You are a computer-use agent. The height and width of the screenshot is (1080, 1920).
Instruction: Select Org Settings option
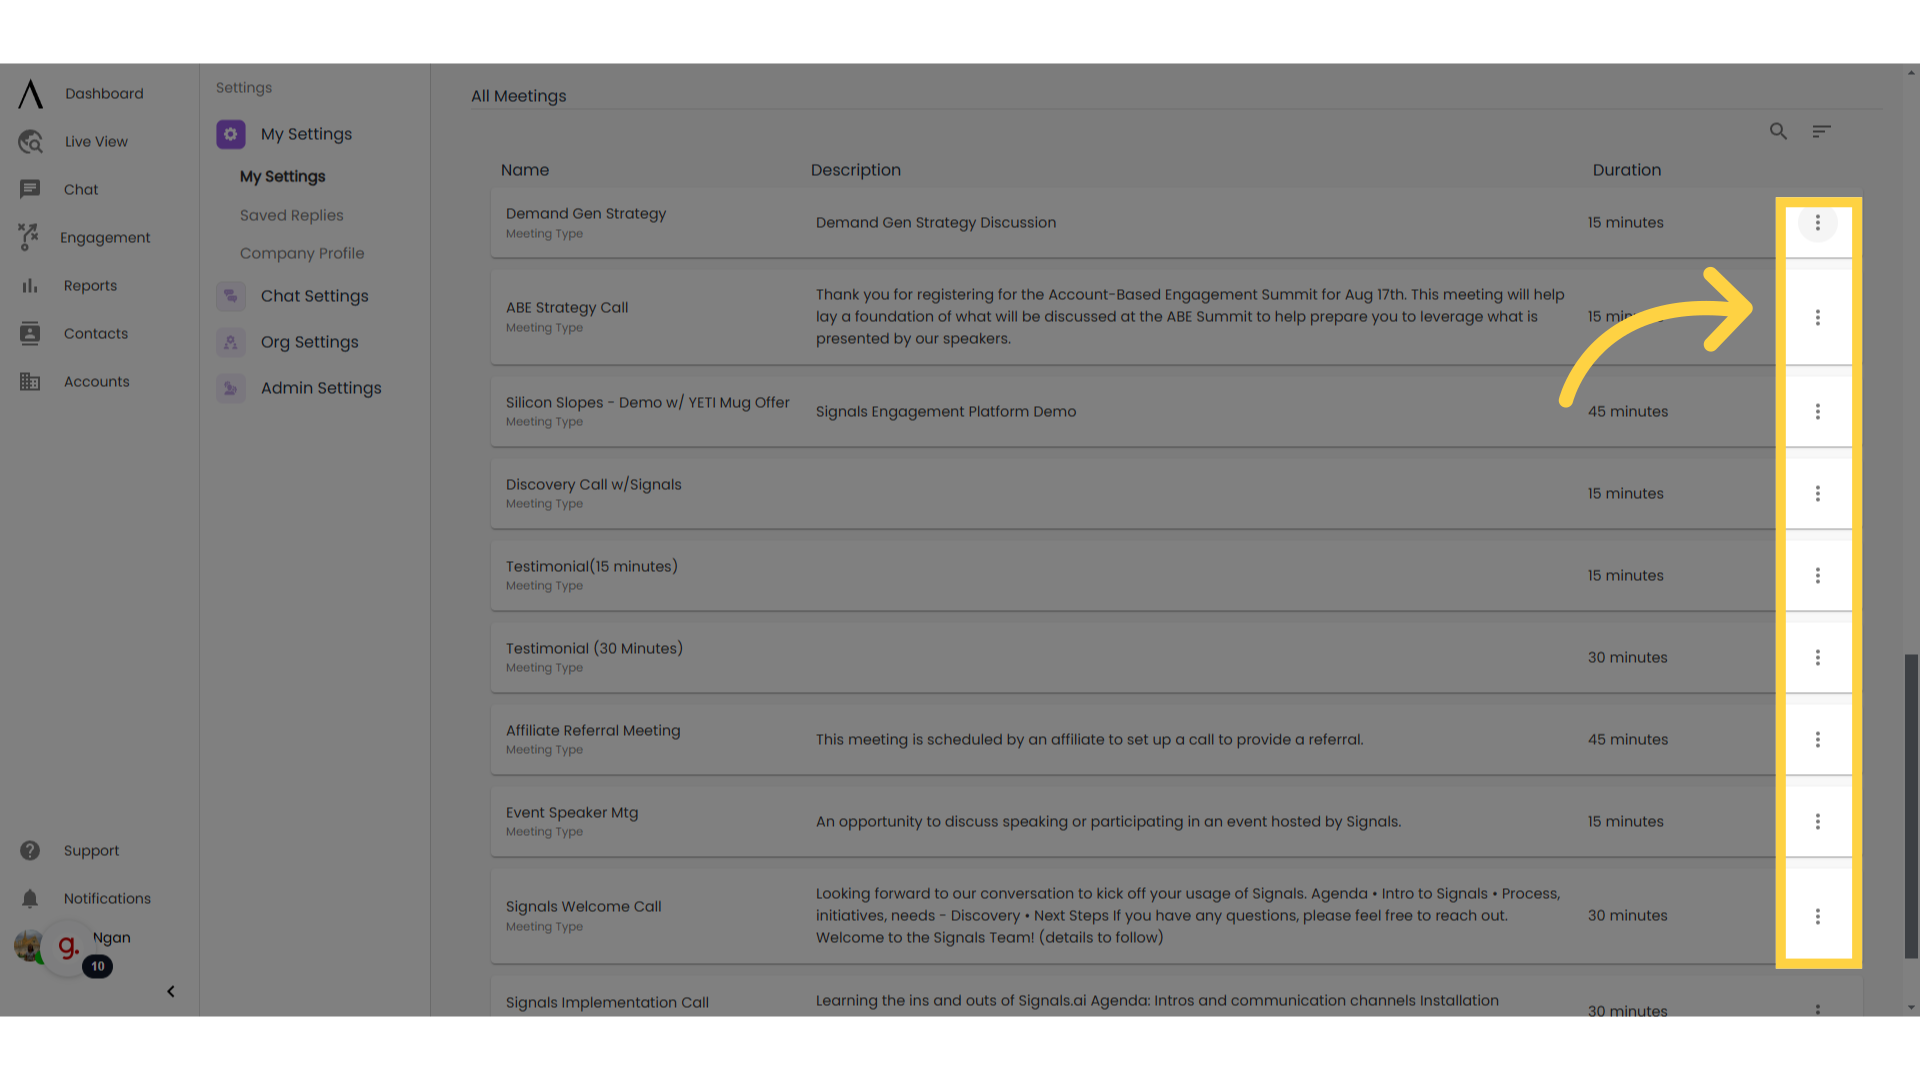[x=309, y=342]
